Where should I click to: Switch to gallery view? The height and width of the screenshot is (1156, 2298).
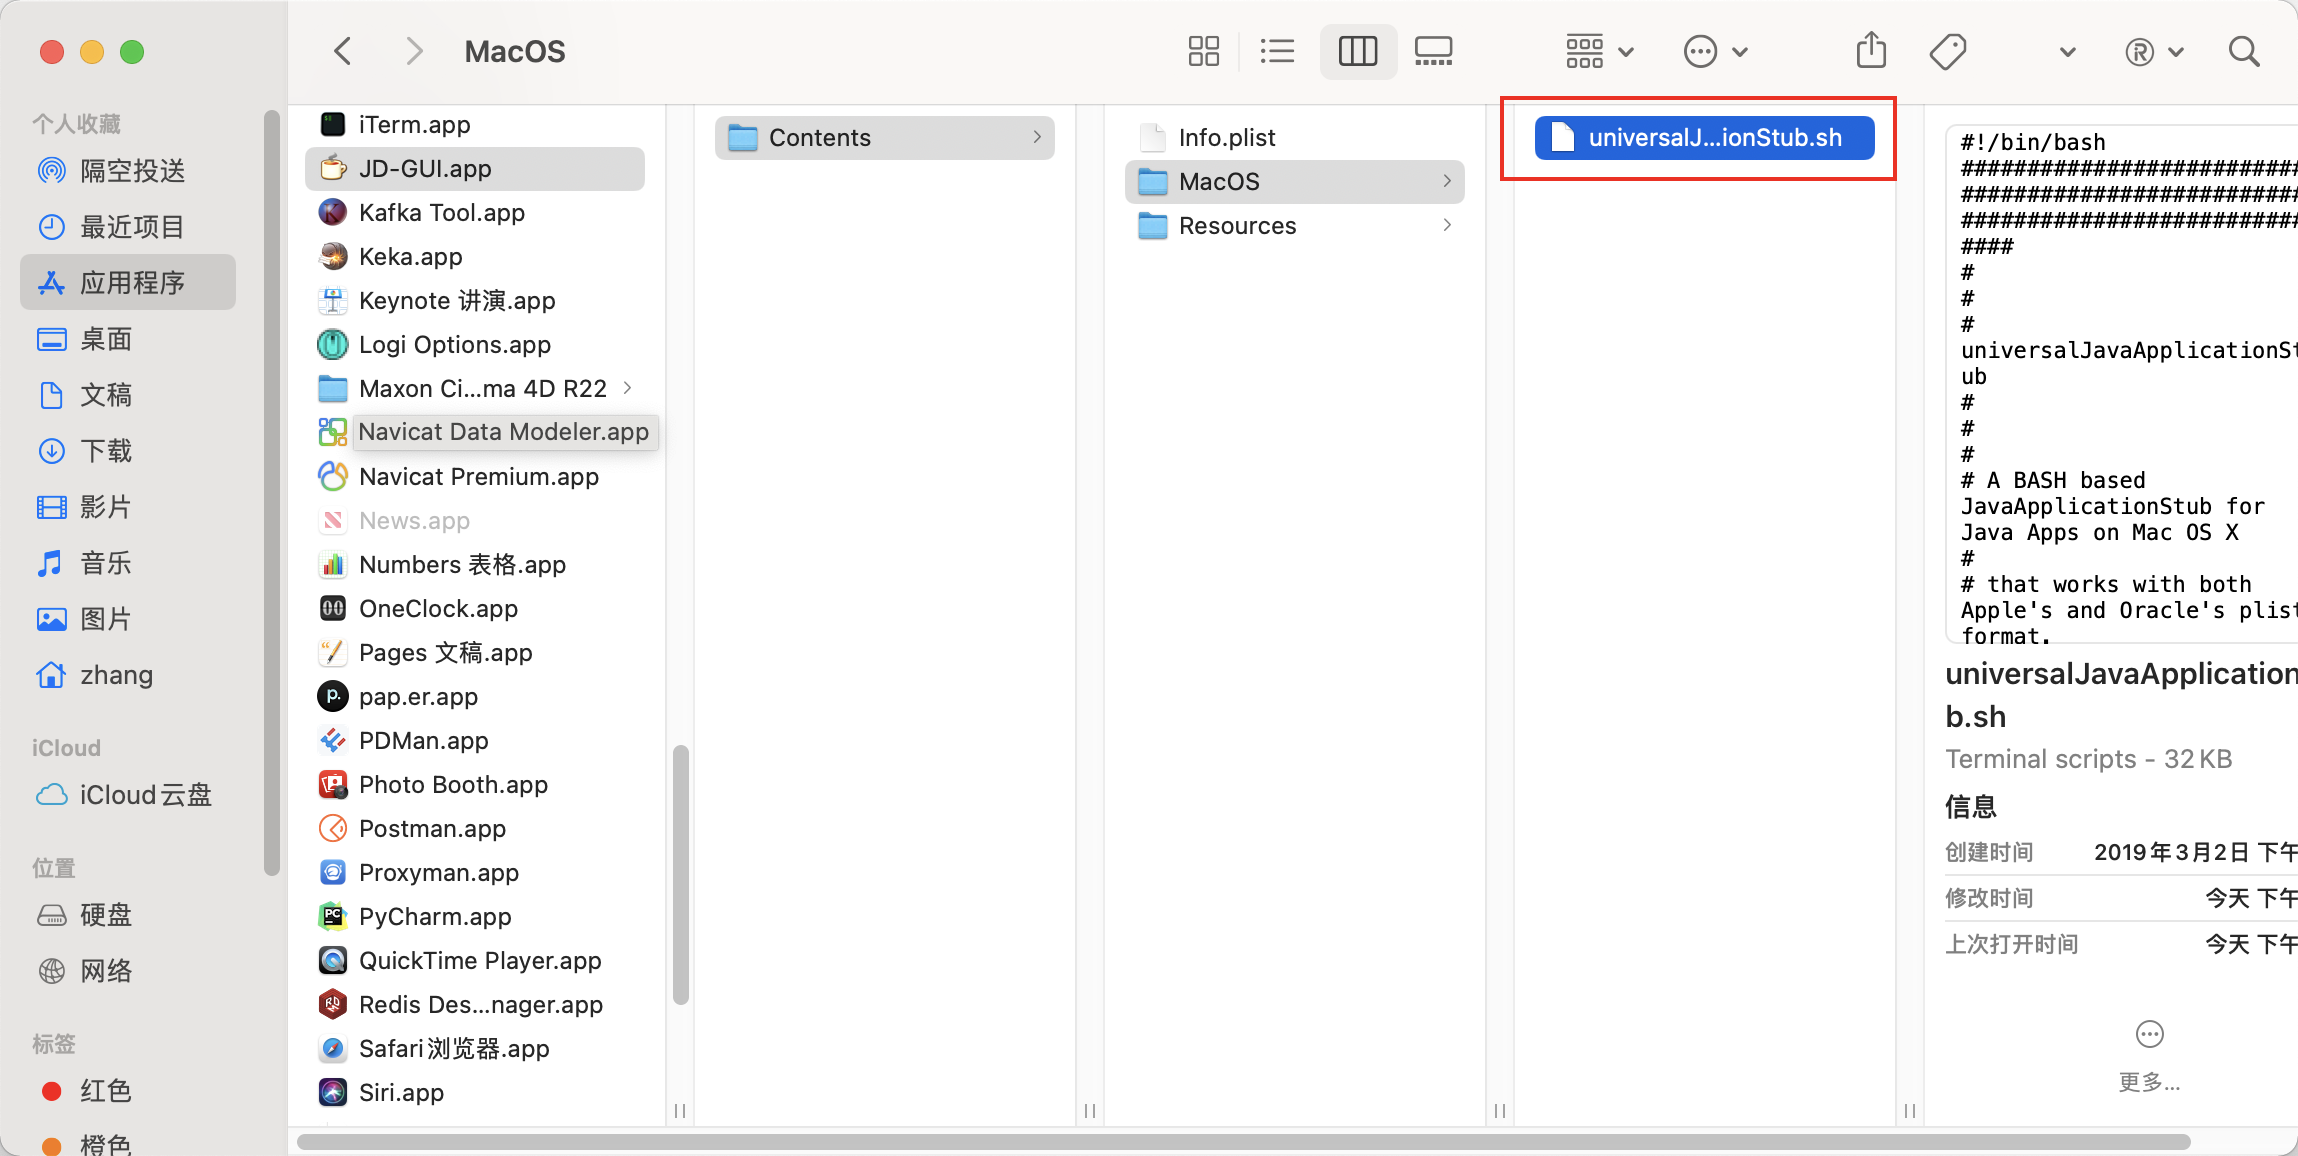coord(1433,51)
